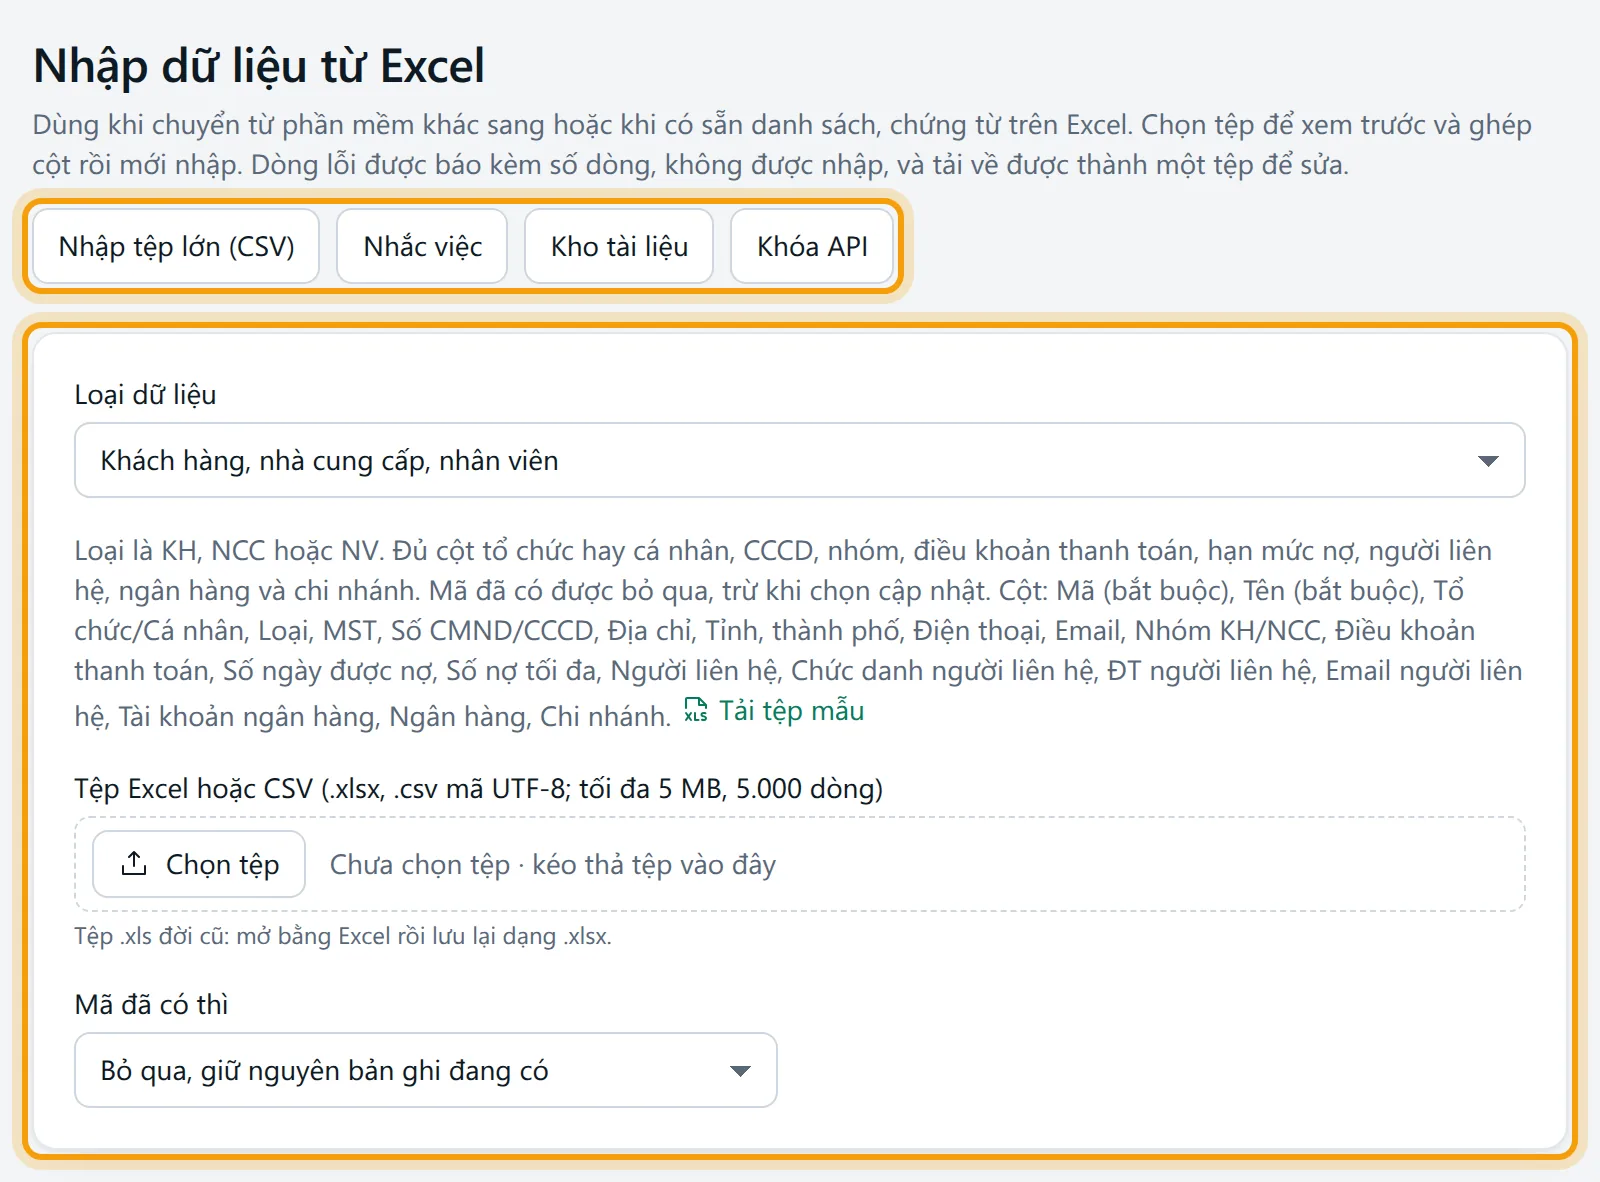Open the Khóa API section
Image resolution: width=1600 pixels, height=1182 pixels.
812,246
